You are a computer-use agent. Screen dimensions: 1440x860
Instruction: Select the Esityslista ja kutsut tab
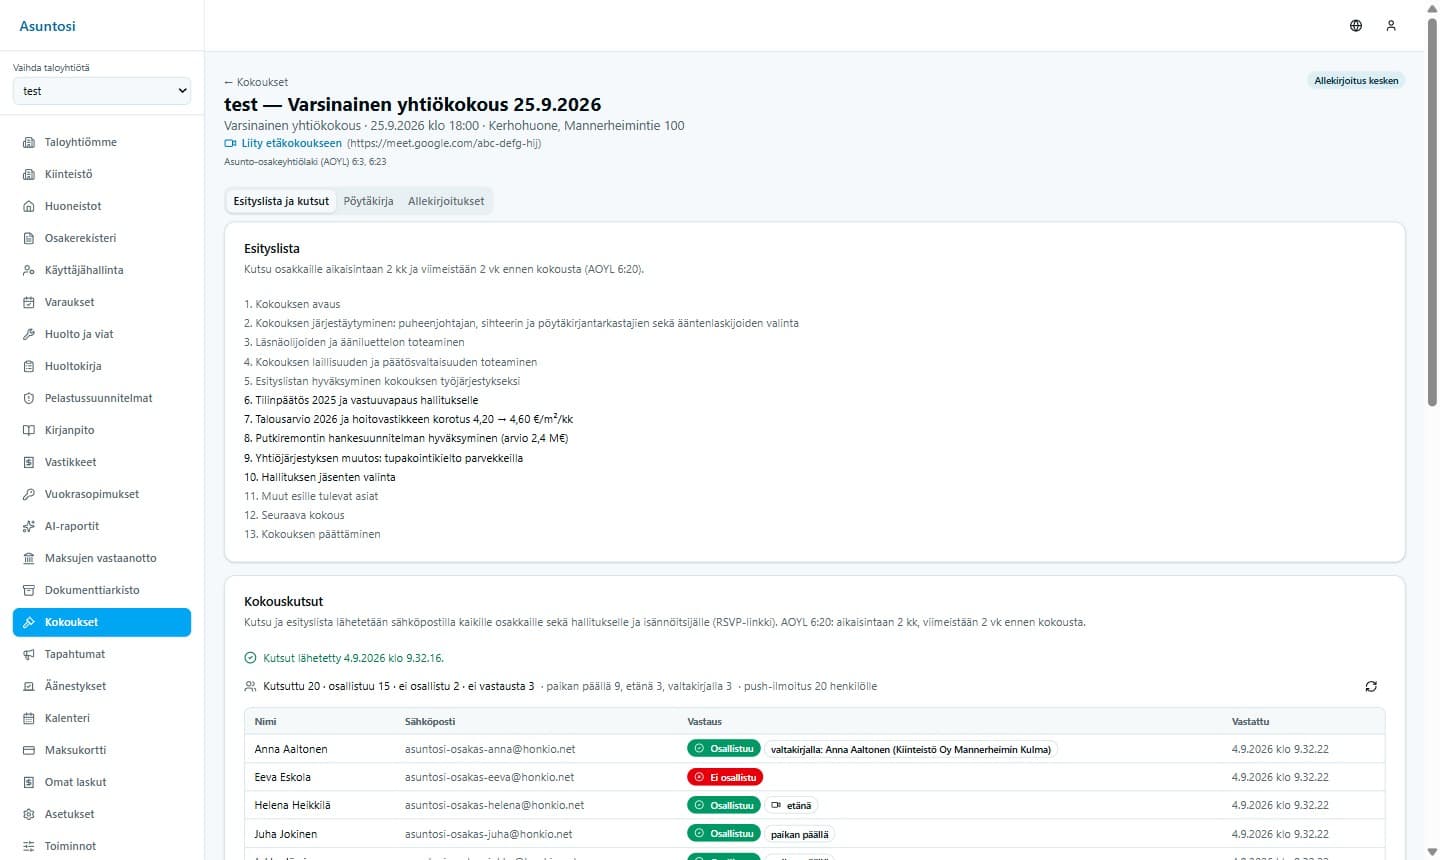pyautogui.click(x=281, y=201)
